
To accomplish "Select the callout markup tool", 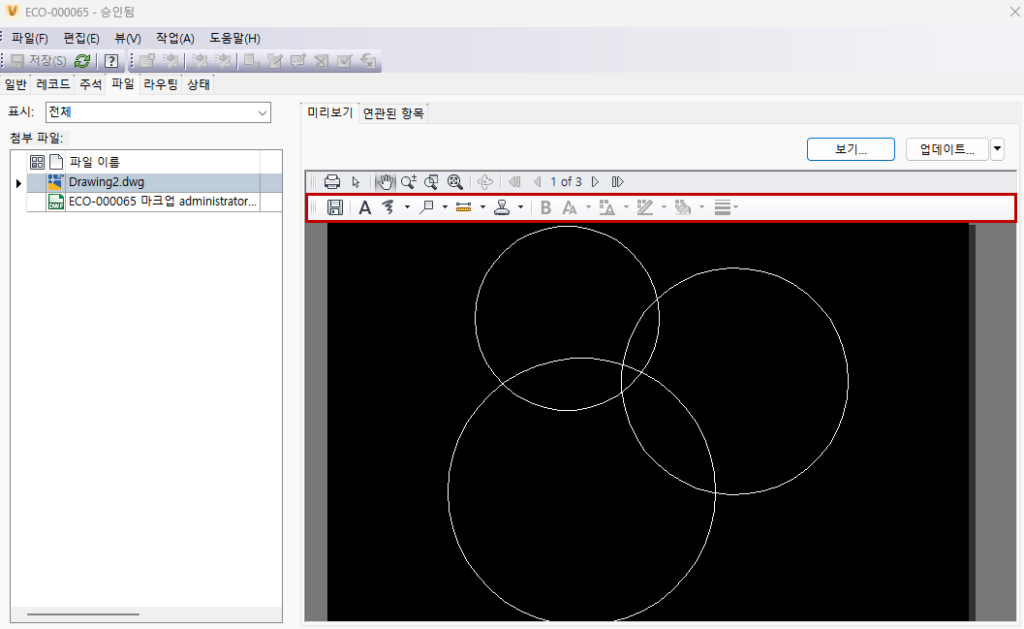I will click(x=426, y=208).
